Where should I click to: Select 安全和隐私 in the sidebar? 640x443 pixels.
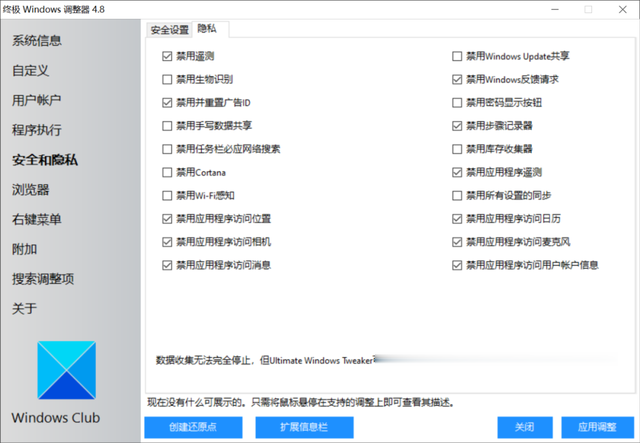(x=45, y=160)
